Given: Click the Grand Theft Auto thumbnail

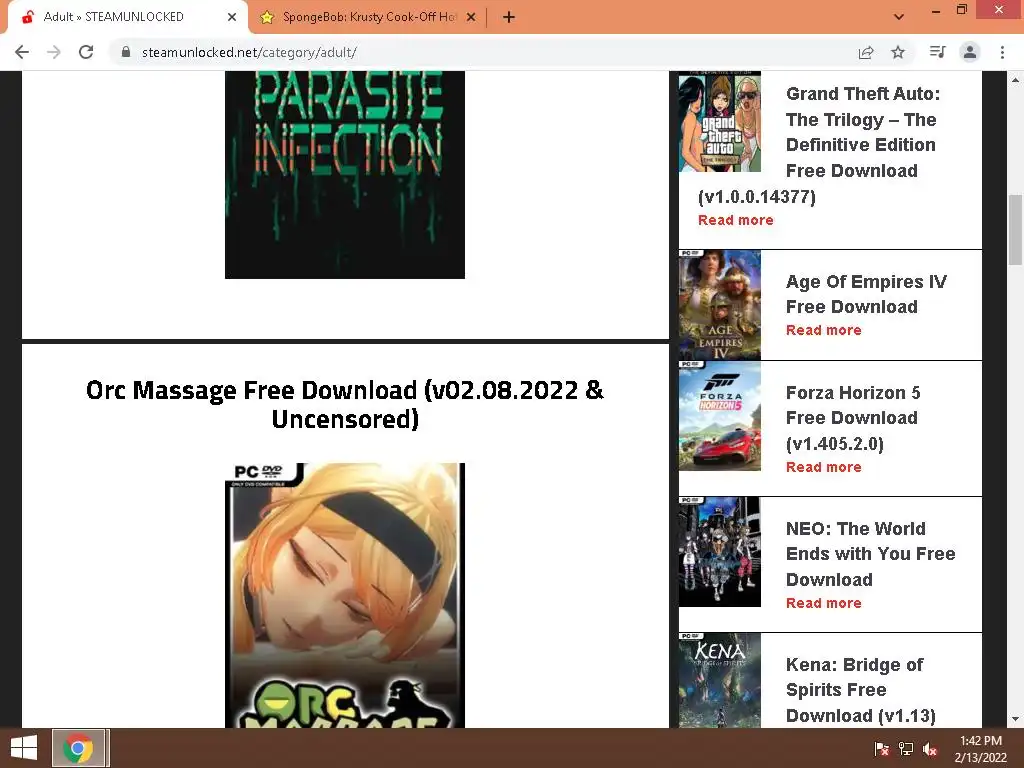Looking at the screenshot, I should [720, 122].
